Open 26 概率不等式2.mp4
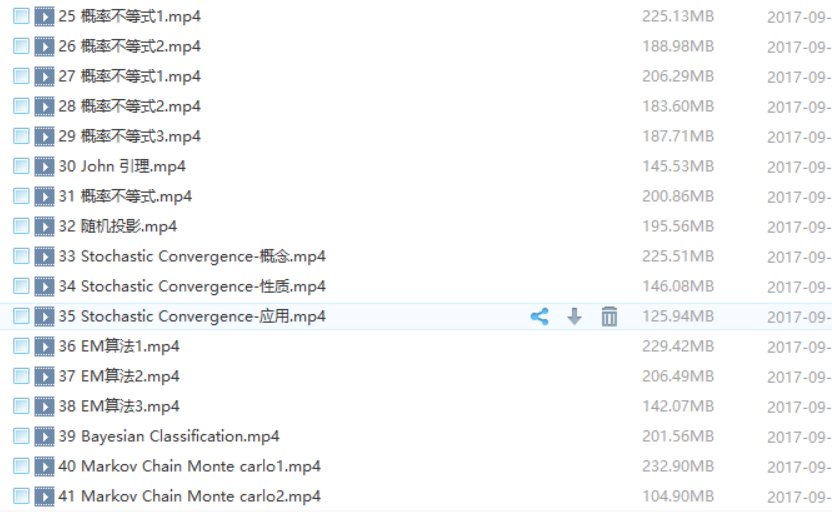 point(129,46)
